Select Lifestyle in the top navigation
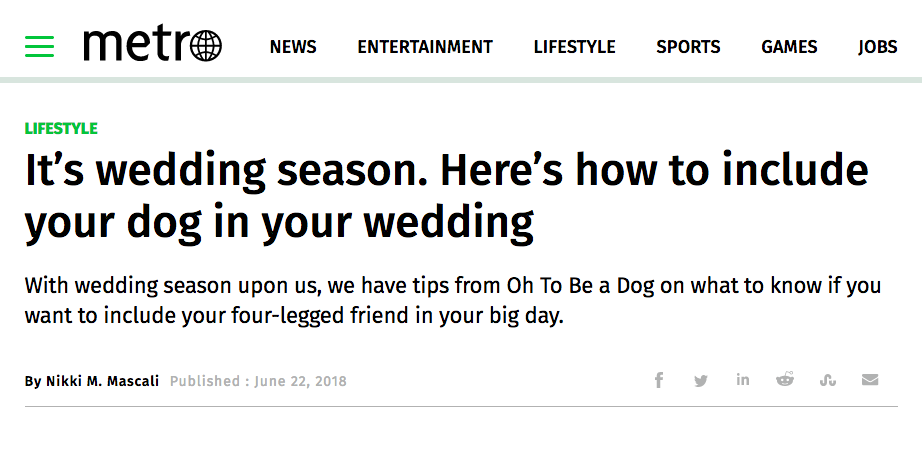This screenshot has width=922, height=465. click(574, 47)
